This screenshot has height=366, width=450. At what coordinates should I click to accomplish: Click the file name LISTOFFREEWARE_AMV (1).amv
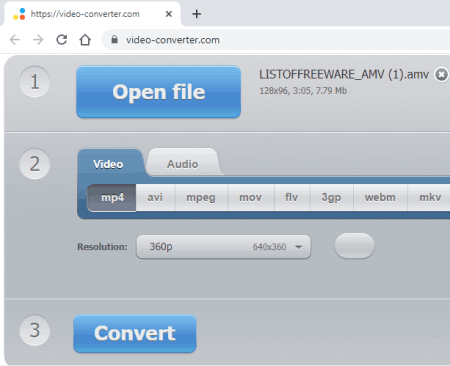point(344,74)
